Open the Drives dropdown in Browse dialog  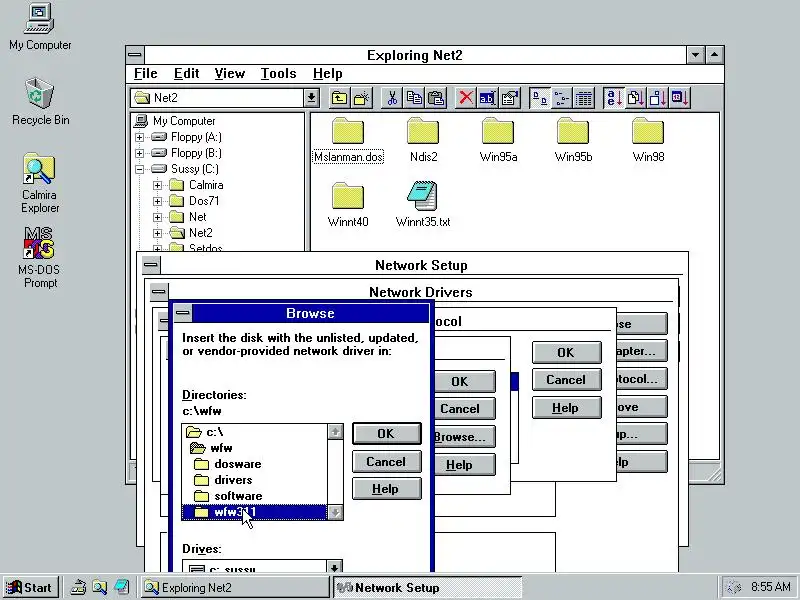(334, 567)
